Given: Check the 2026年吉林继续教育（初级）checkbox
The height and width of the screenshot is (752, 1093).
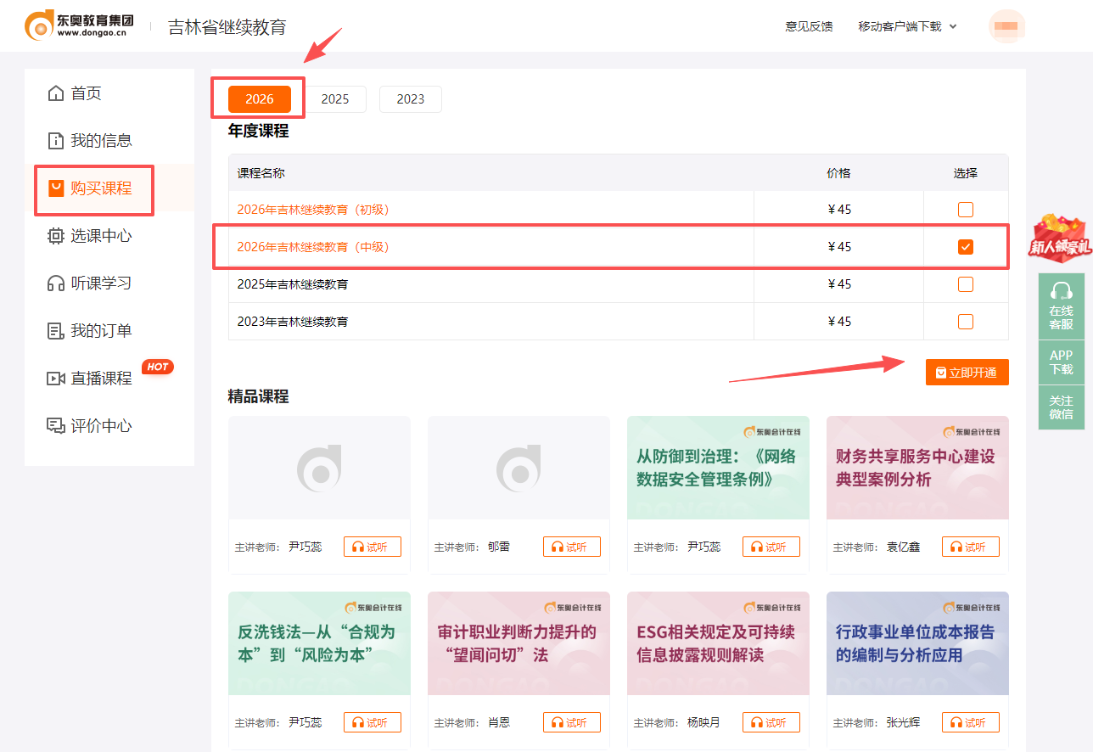Looking at the screenshot, I should coord(966,209).
